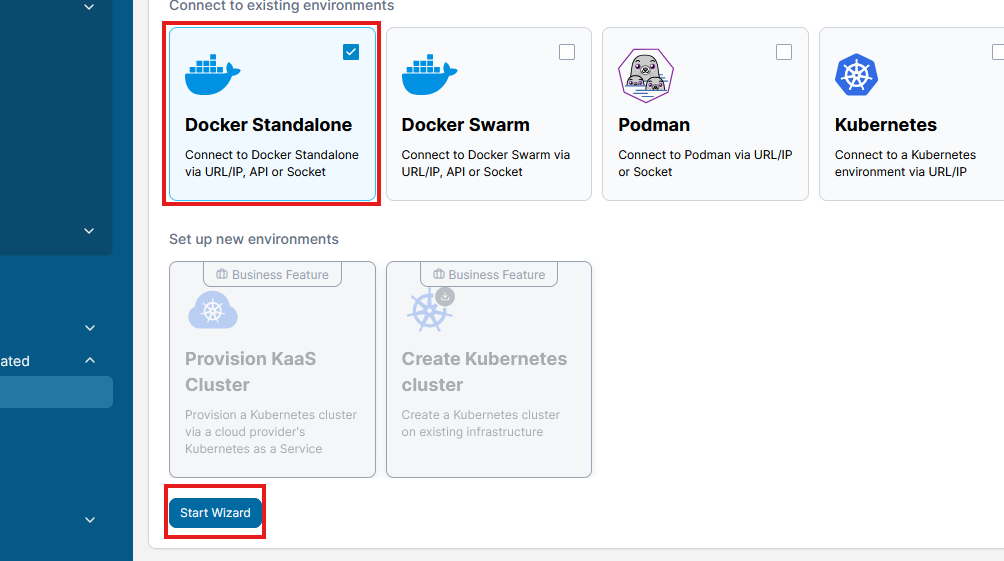Click the Create Kubernetes cluster helm icon
This screenshot has height=561, width=1004.
[430, 310]
